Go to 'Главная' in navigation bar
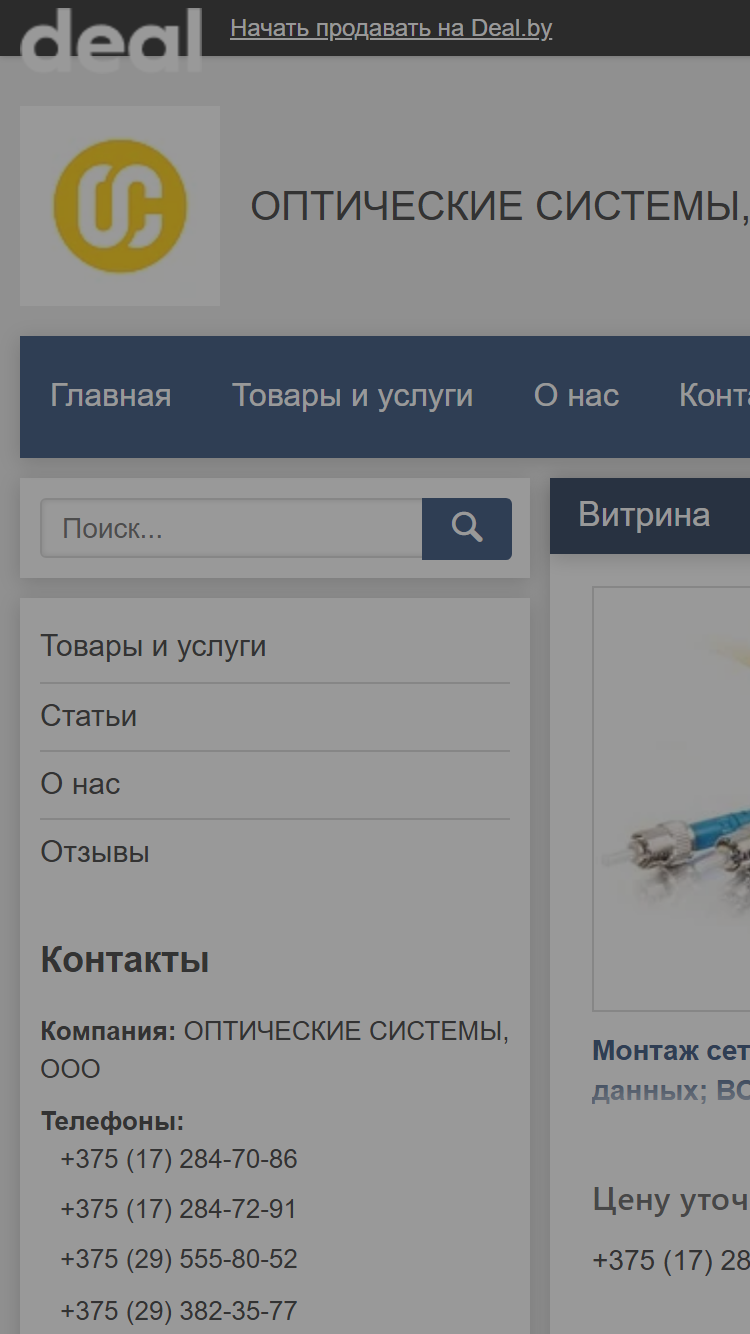The width and height of the screenshot is (750, 1334). [x=111, y=396]
